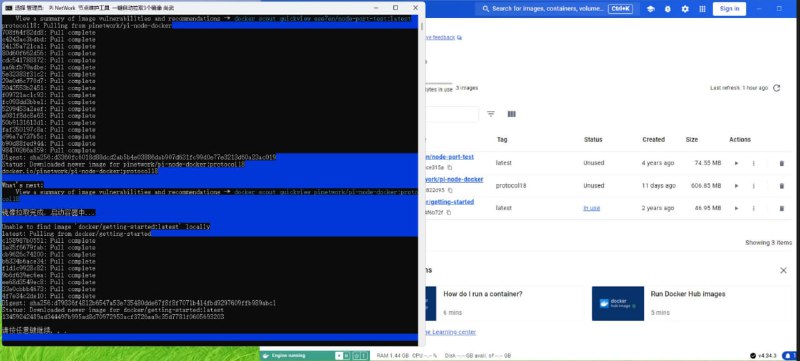Open Docker settings gear icon
This screenshot has width=800, height=361.
pos(685,9)
